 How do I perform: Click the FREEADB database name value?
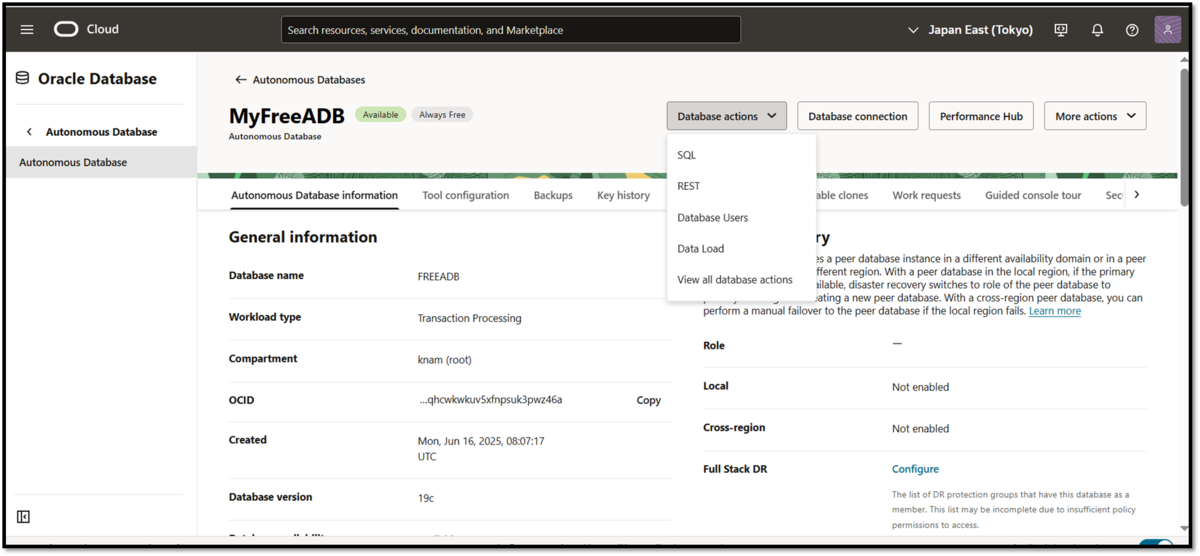coord(438,277)
